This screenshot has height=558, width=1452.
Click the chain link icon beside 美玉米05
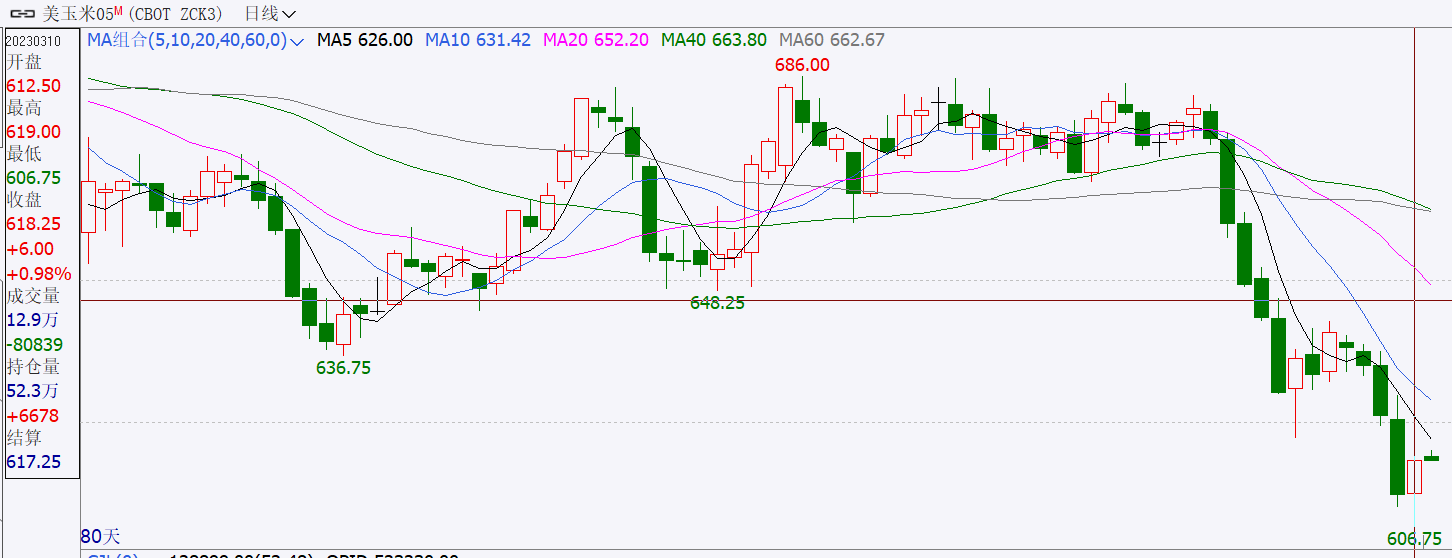coord(23,14)
